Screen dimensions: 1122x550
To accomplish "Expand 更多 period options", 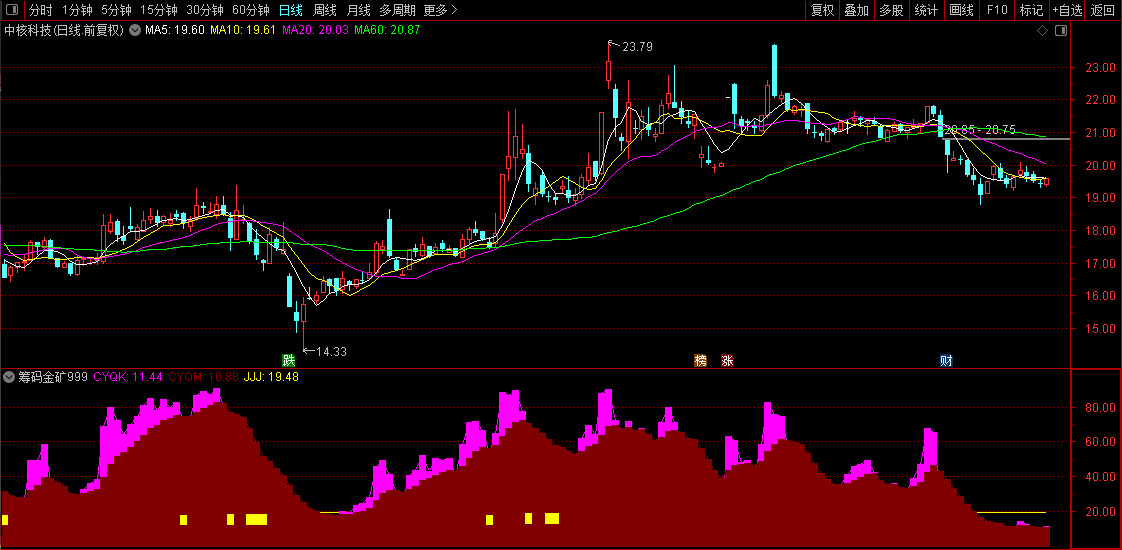I will coord(440,10).
